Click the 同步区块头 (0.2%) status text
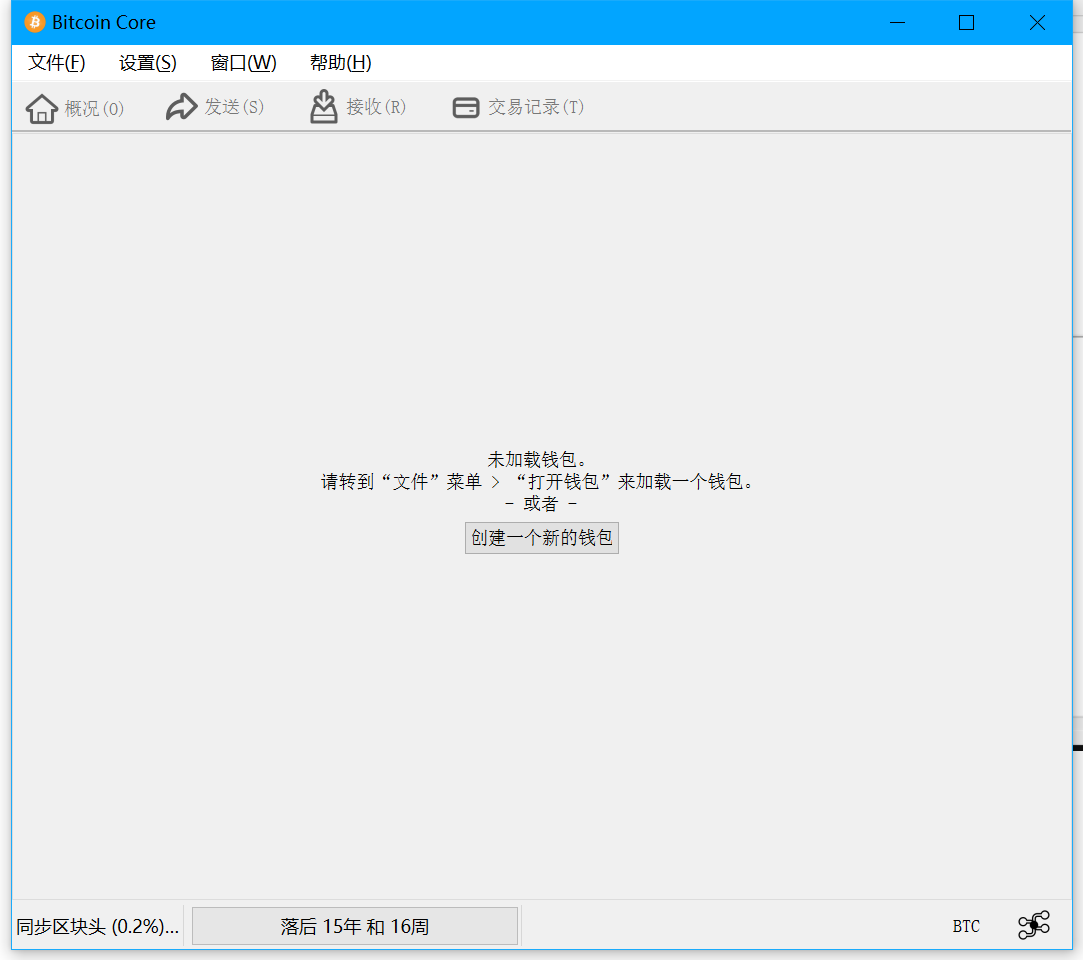The width and height of the screenshot is (1083, 960). pos(97,926)
